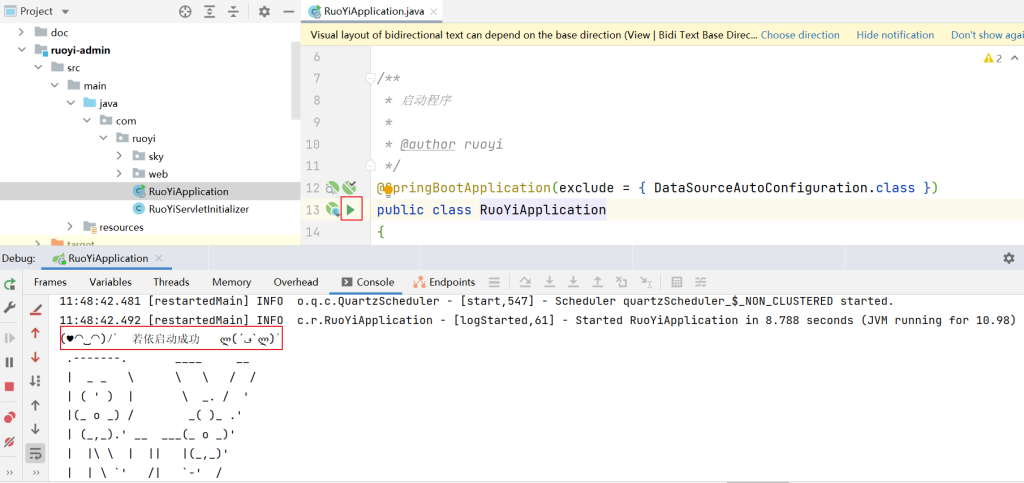Open the Debug panel settings gear
The image size is (1024, 483).
click(1008, 258)
